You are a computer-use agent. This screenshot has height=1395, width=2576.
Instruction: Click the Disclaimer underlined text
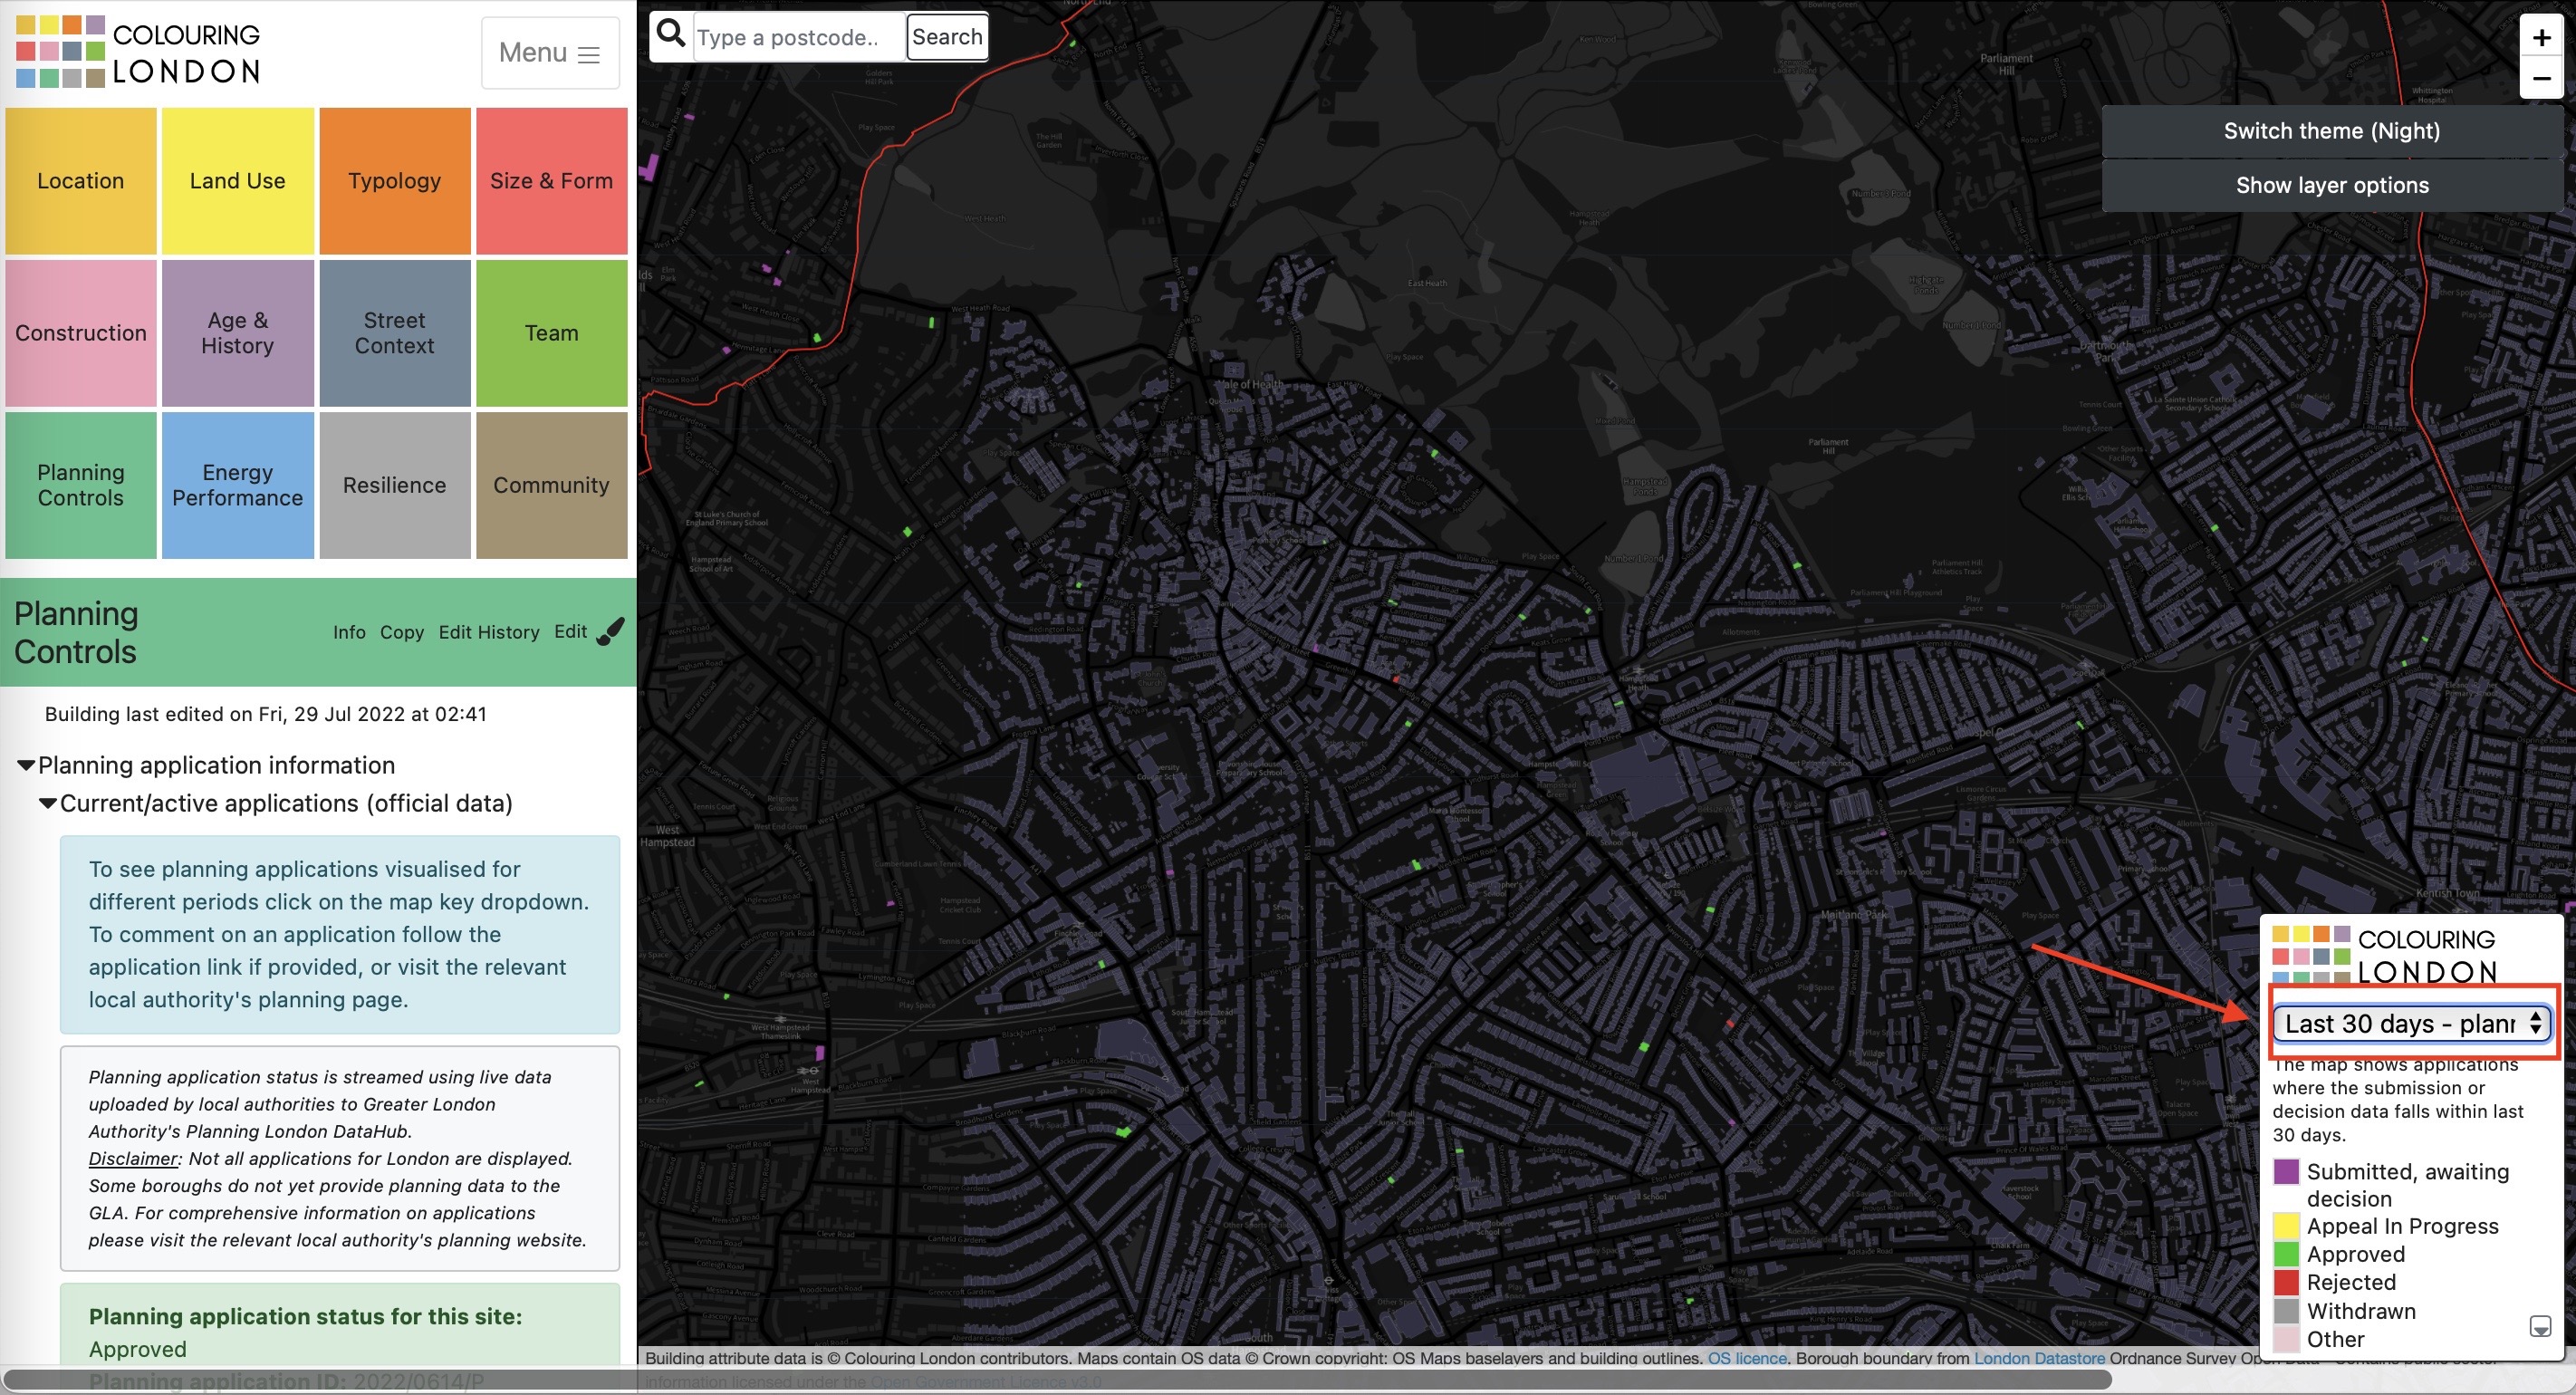click(x=133, y=1158)
